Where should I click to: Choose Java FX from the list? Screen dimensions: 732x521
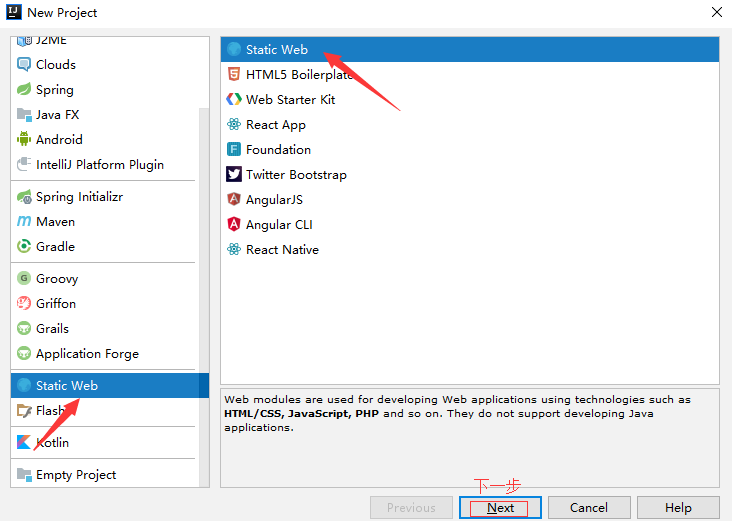click(105, 114)
